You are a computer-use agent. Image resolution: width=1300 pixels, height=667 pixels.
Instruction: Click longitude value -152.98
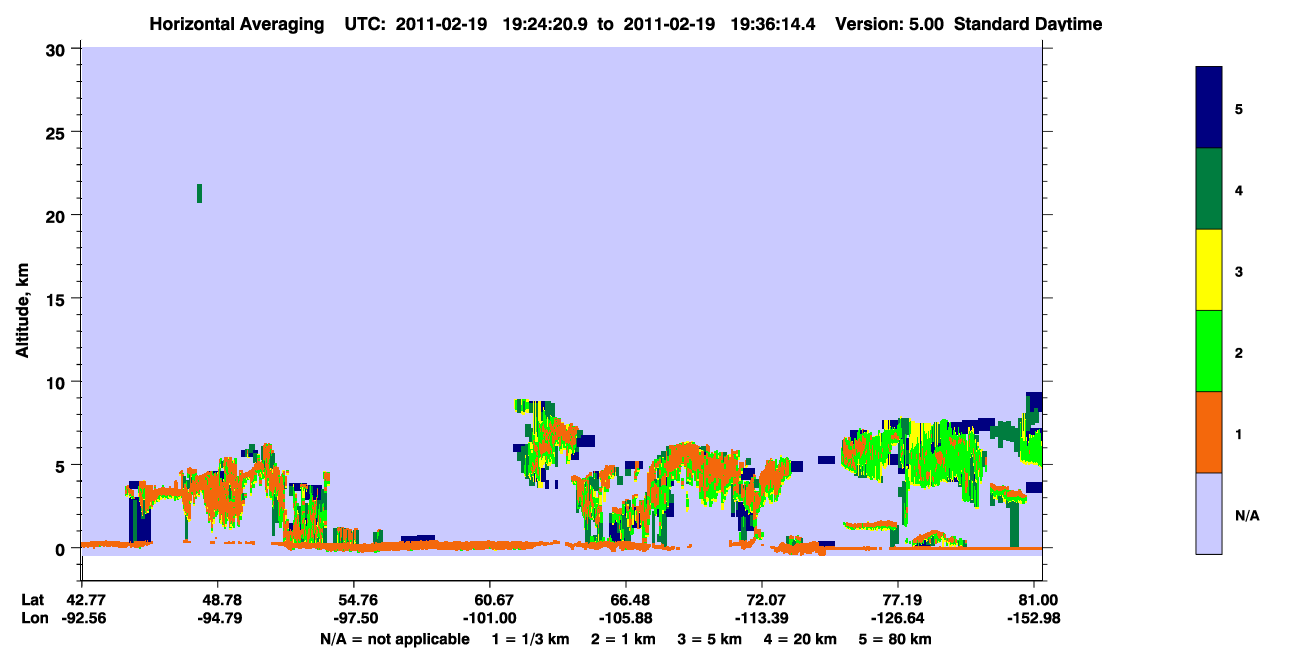pyautogui.click(x=1034, y=617)
